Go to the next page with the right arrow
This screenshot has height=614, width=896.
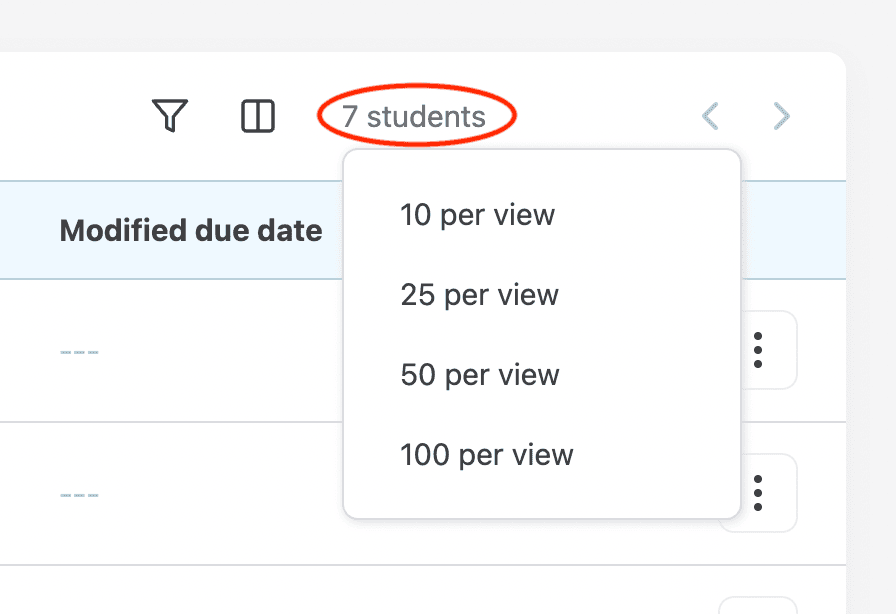coord(781,115)
